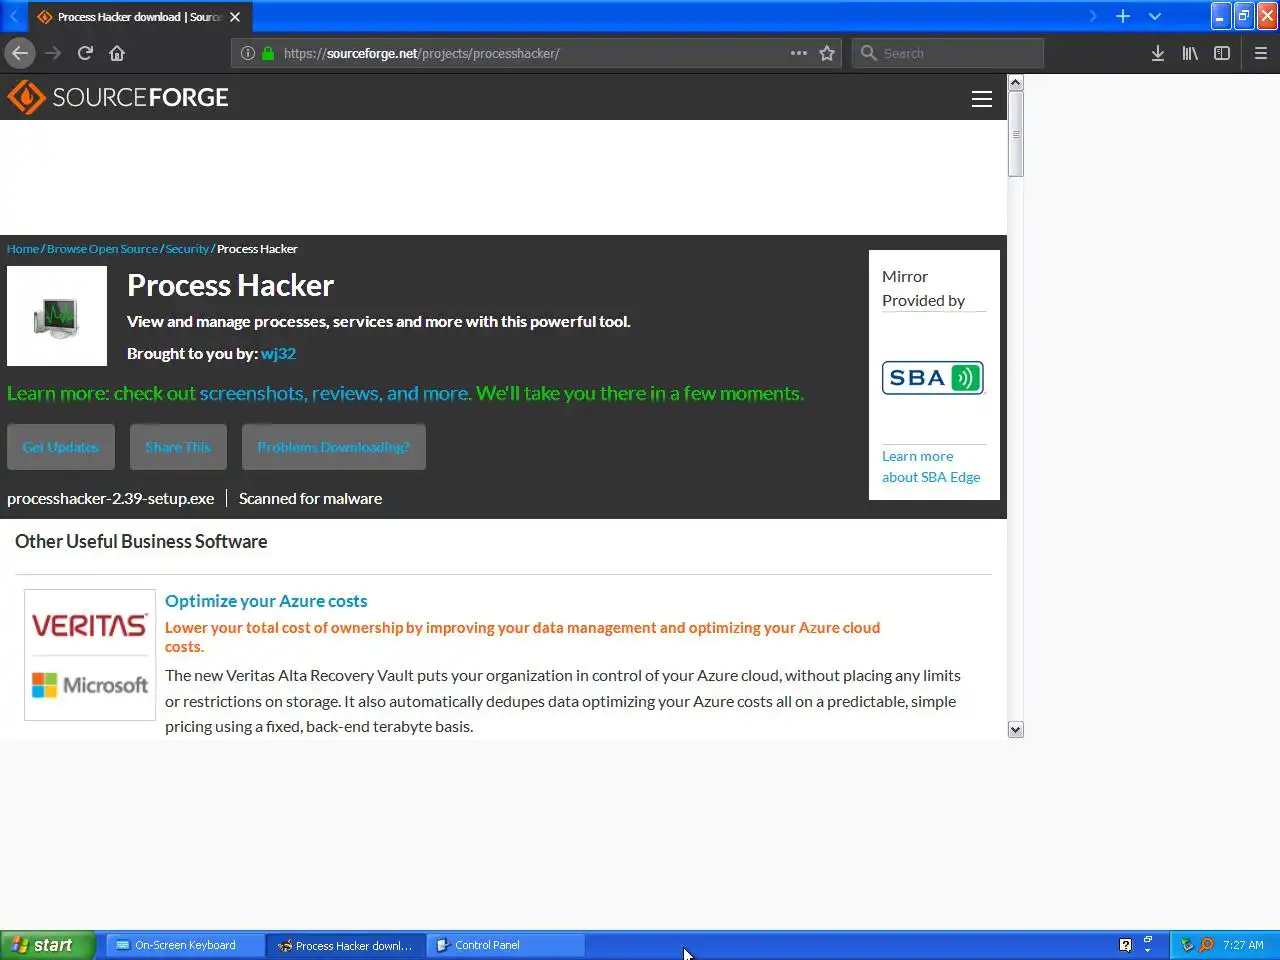Click the orange magnifier tray icon

tap(1206, 945)
